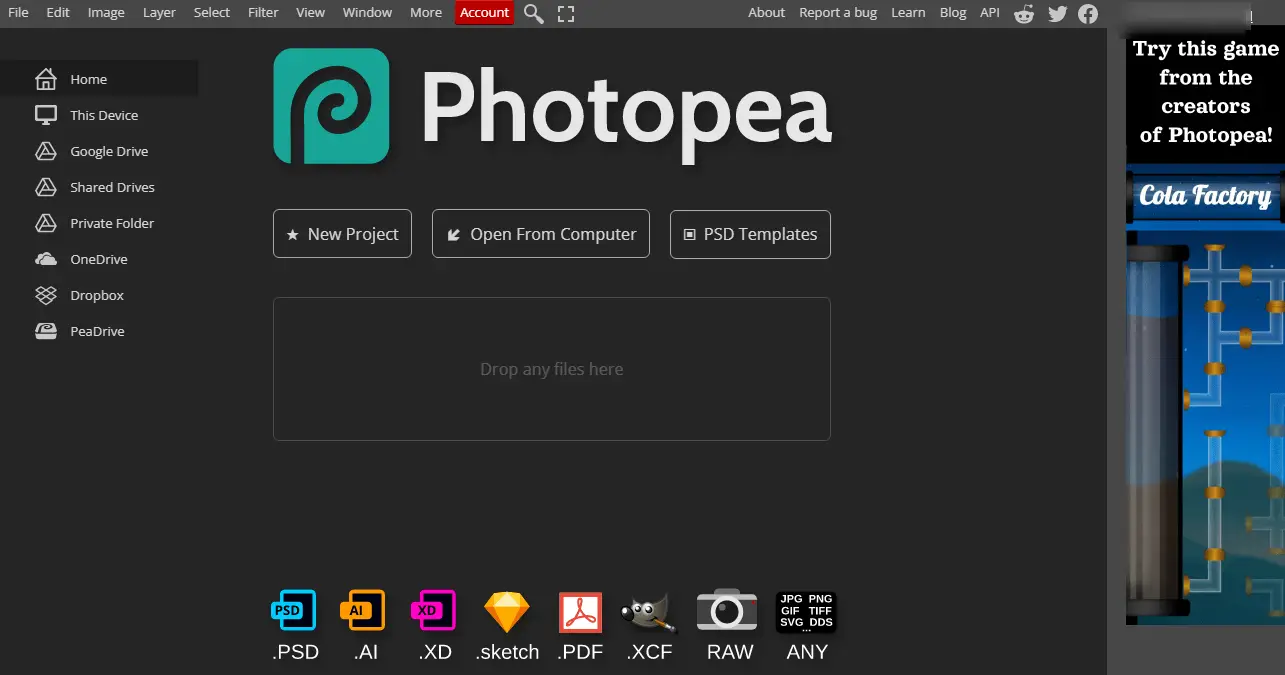Click the New Project button
This screenshot has width=1285, height=675.
coord(342,234)
